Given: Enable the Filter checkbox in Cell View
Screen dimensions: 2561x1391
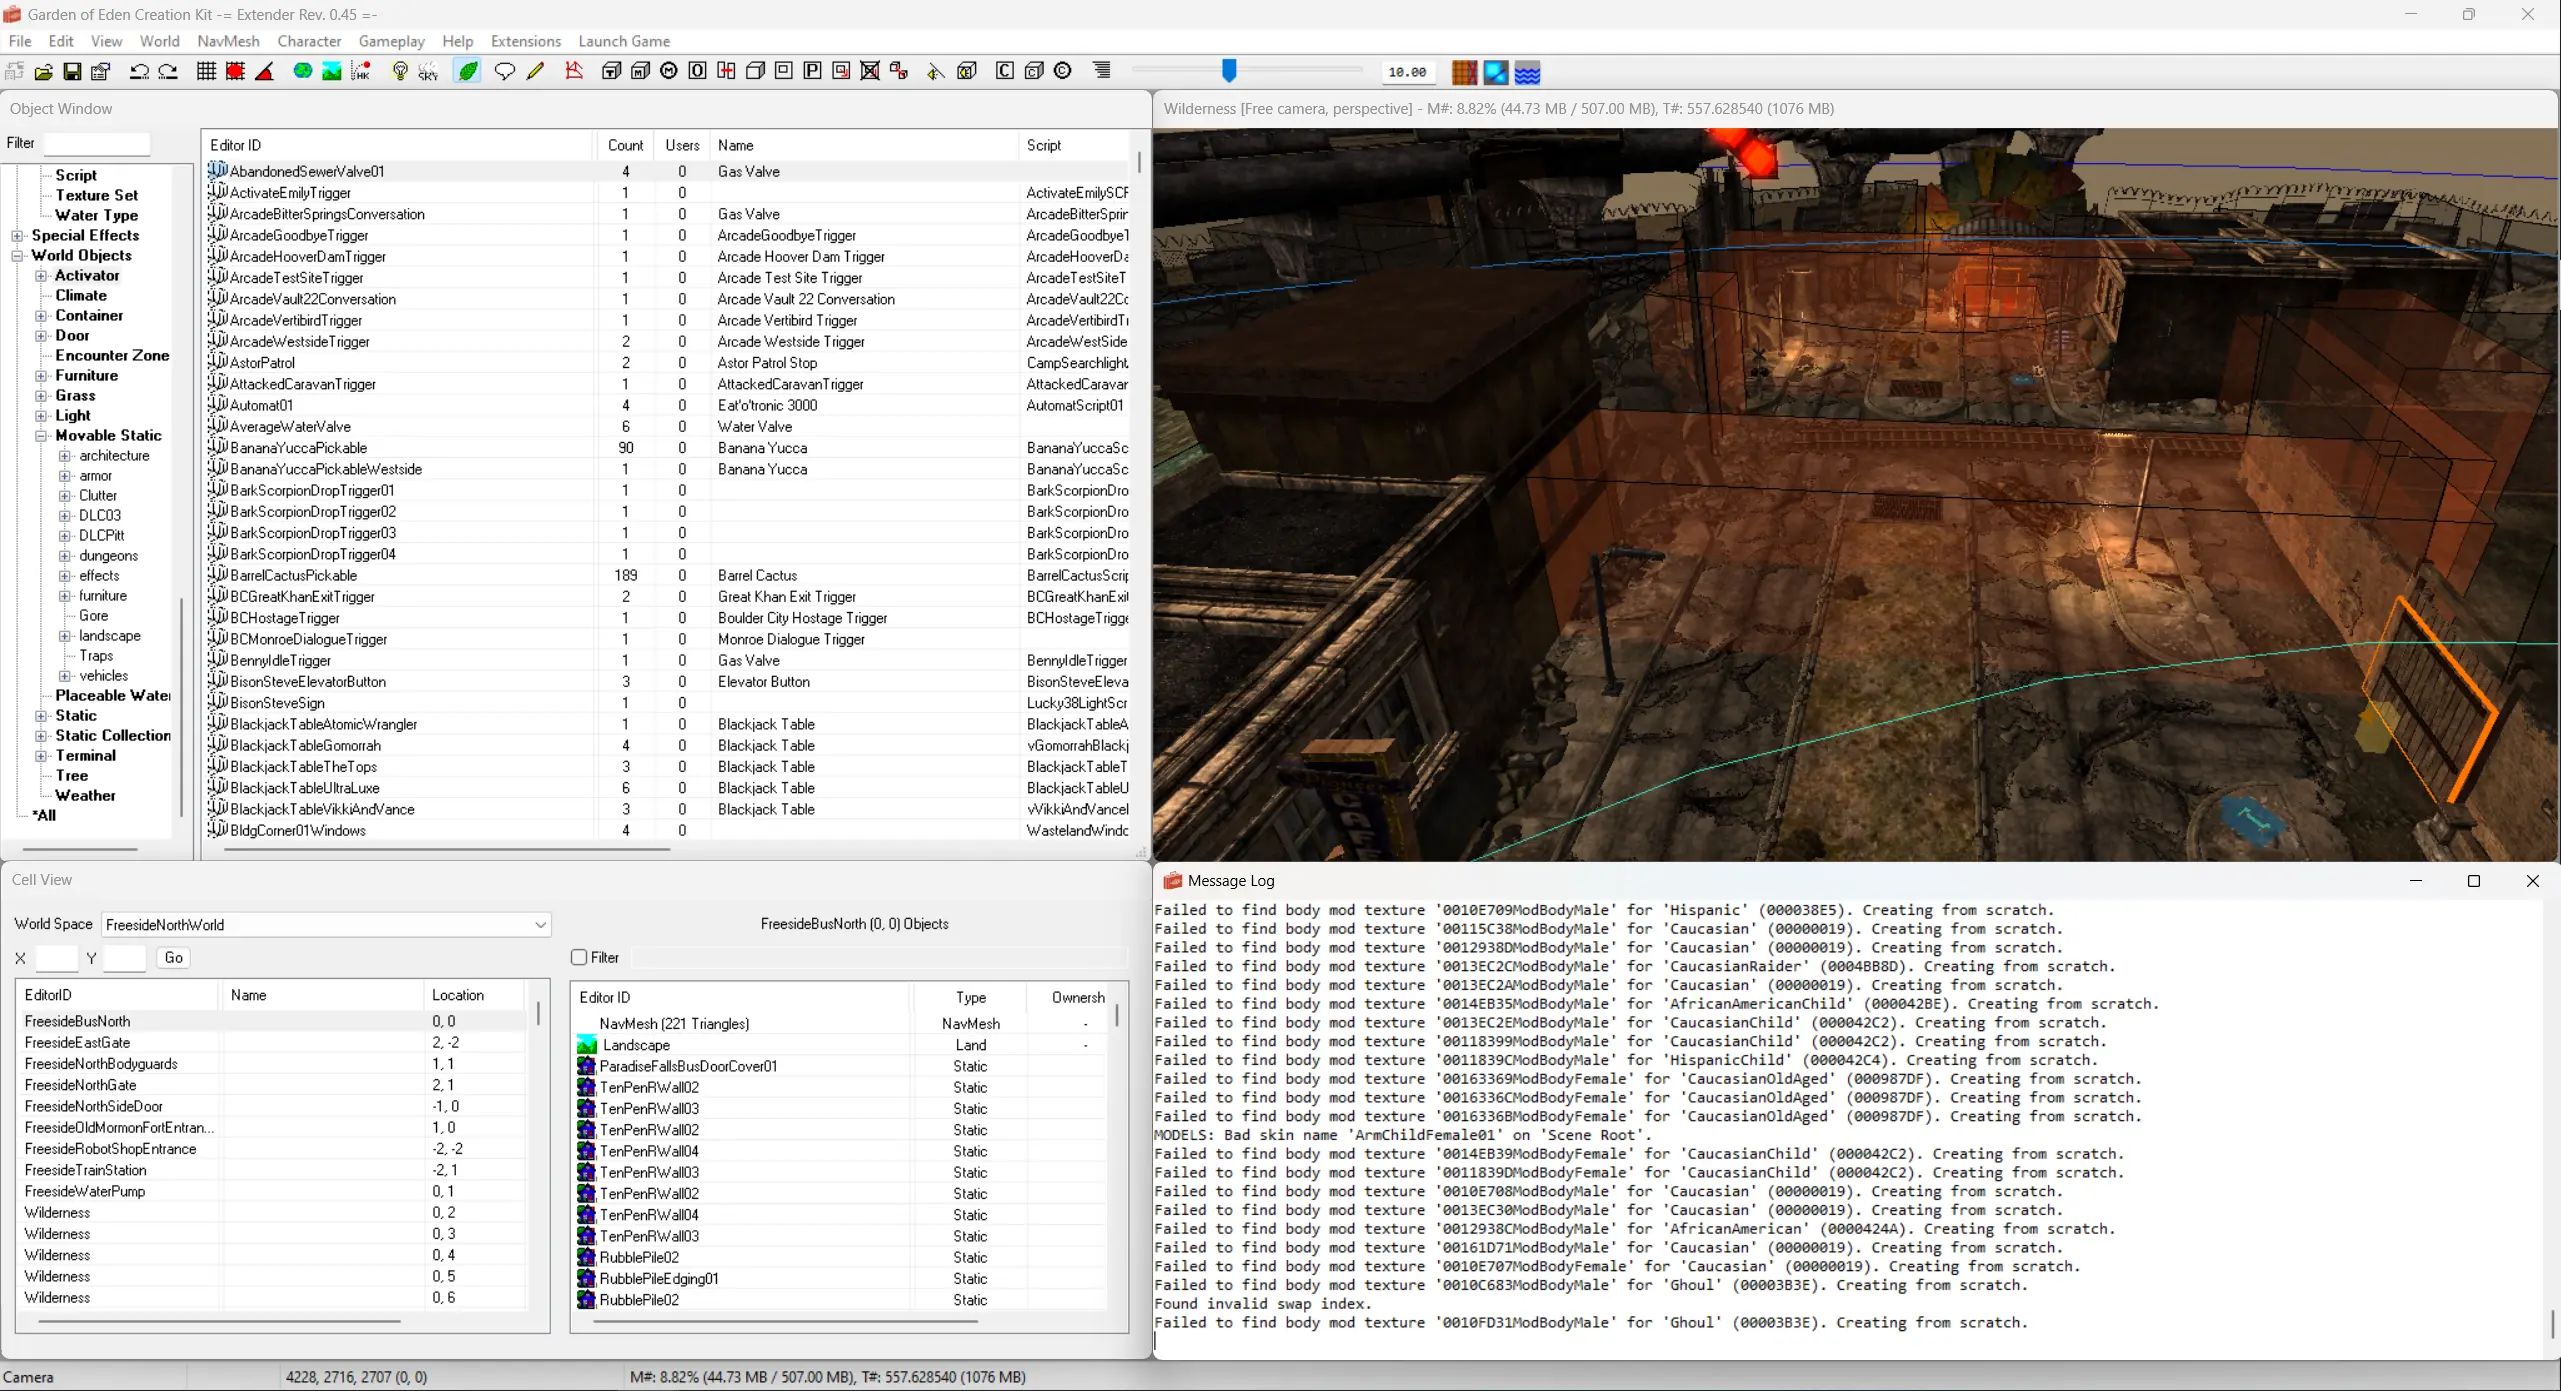Looking at the screenshot, I should tap(579, 957).
